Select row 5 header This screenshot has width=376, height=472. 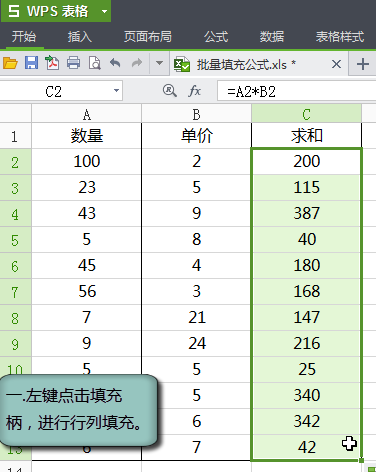point(15,240)
